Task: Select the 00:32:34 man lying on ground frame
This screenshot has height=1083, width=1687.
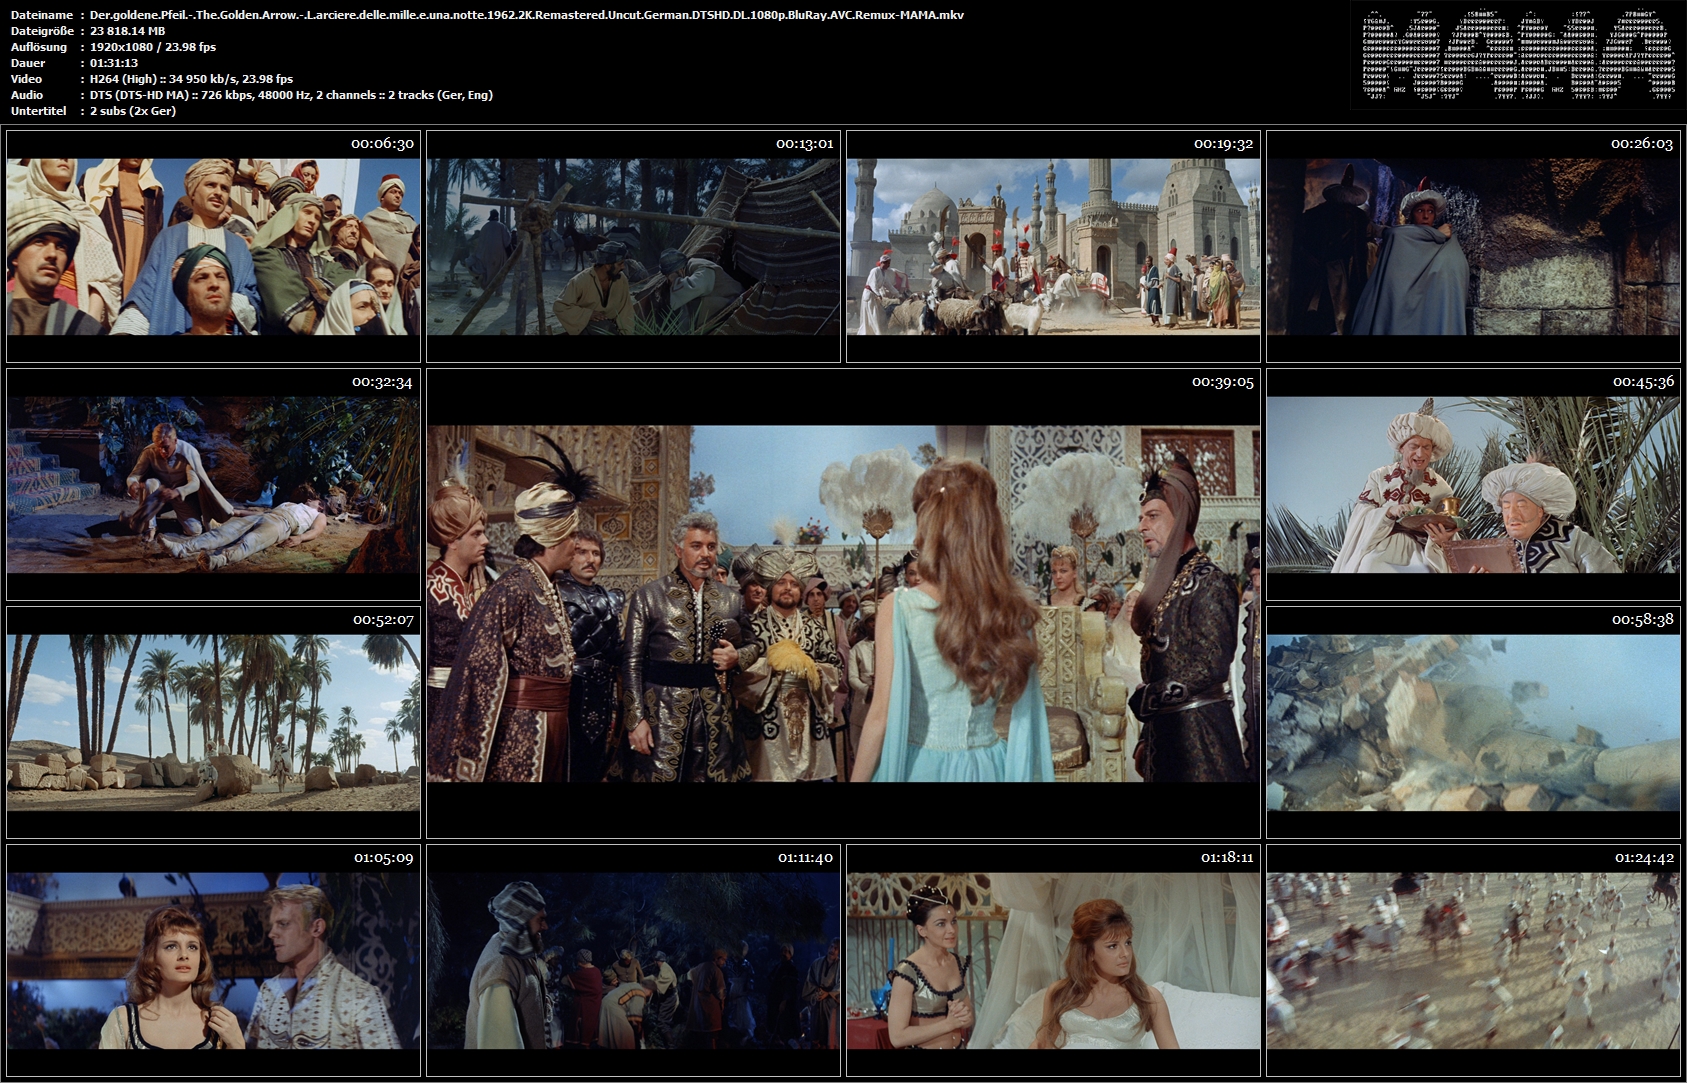Action: 213,484
